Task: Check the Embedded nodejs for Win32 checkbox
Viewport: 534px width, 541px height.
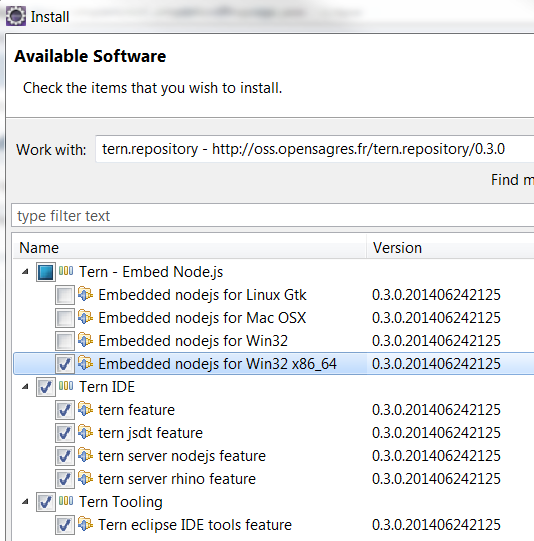Action: pyautogui.click(x=65, y=341)
